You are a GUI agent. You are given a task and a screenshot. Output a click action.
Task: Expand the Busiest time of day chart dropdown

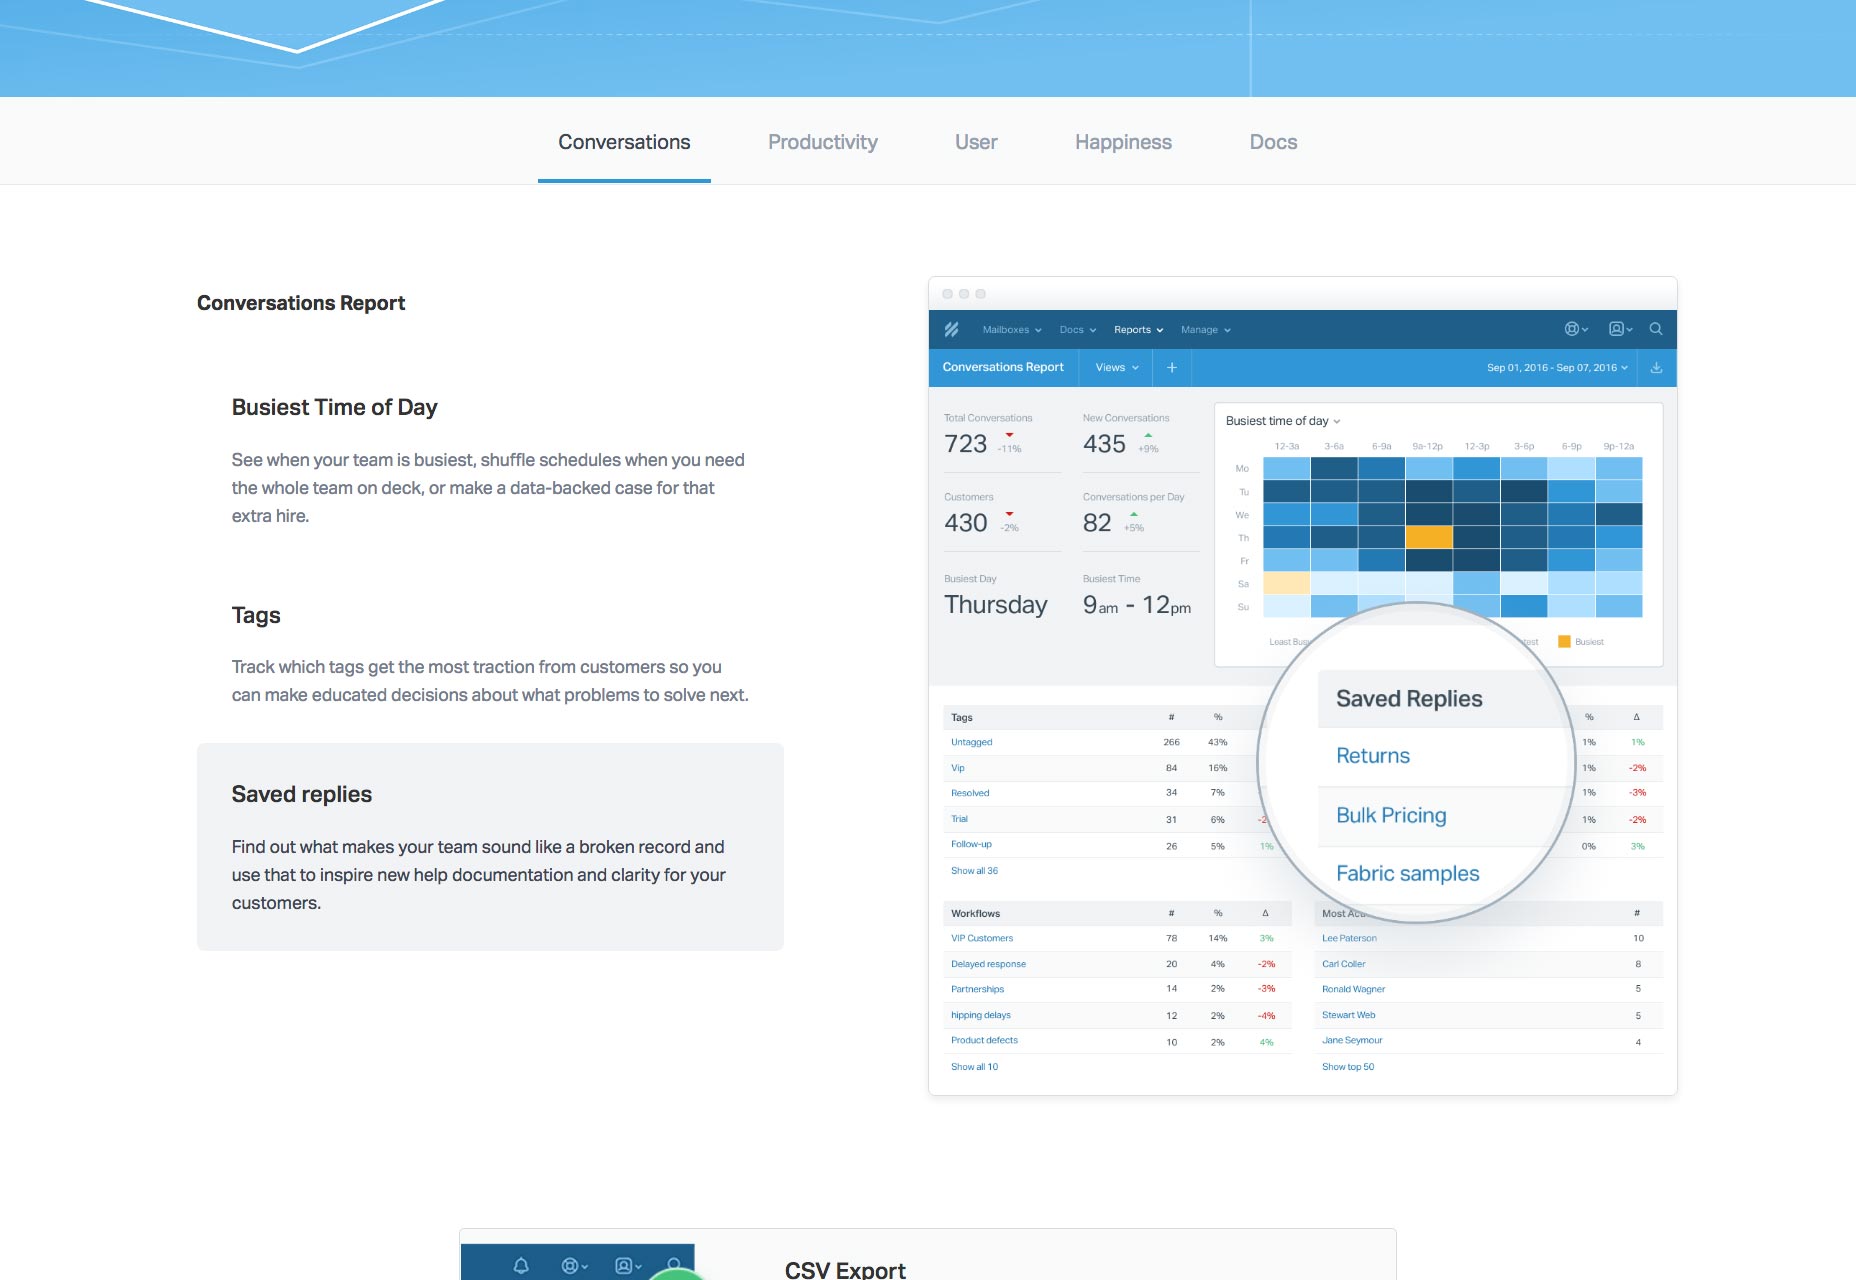click(x=1283, y=421)
